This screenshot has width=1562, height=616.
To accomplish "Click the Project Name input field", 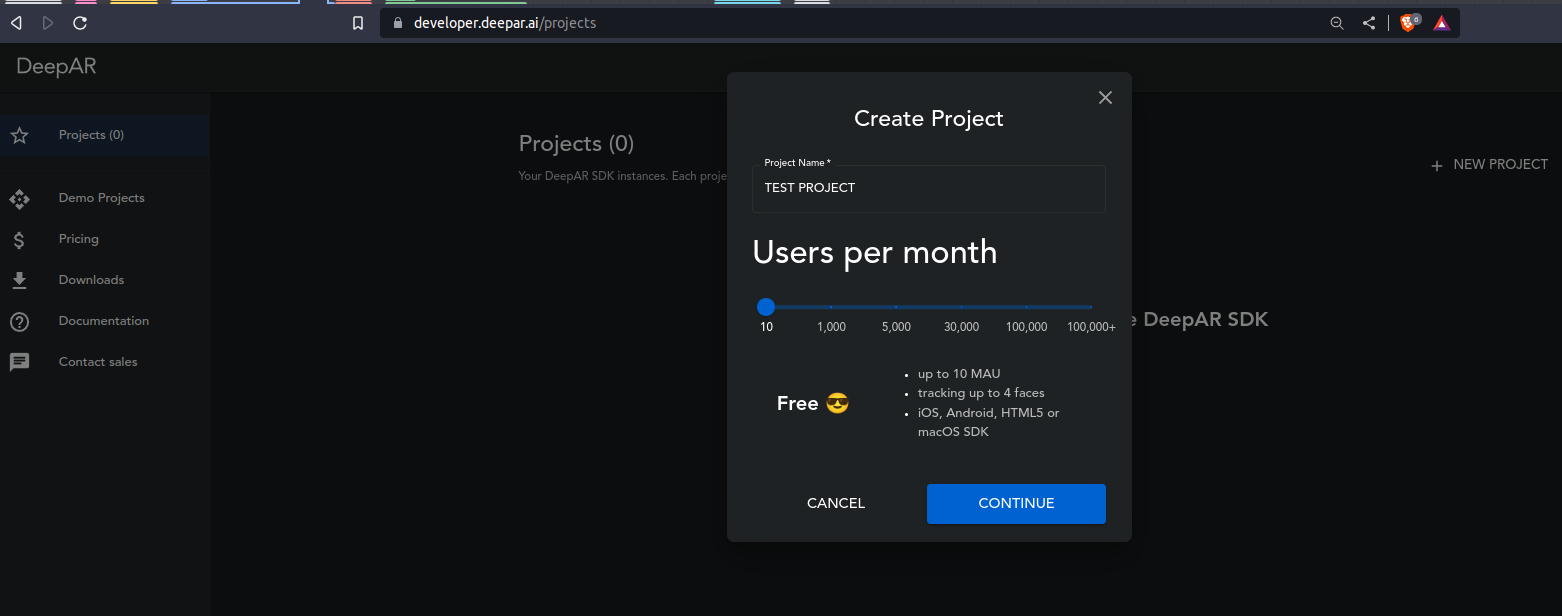I will 929,189.
